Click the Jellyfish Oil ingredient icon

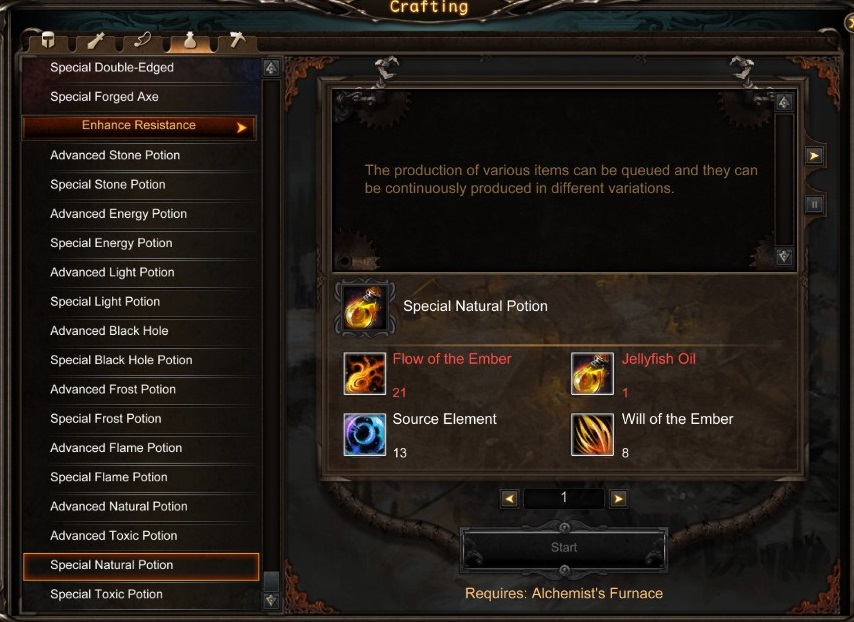click(592, 373)
